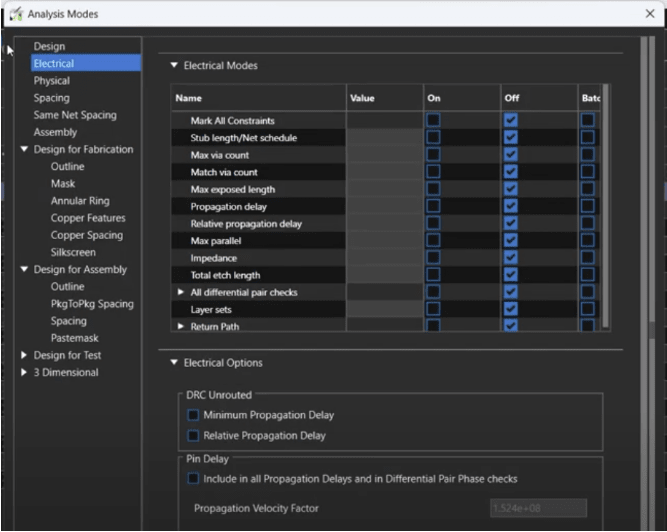This screenshot has width=667, height=532.
Task: Click Value cell for Max via count
Action: click(385, 155)
